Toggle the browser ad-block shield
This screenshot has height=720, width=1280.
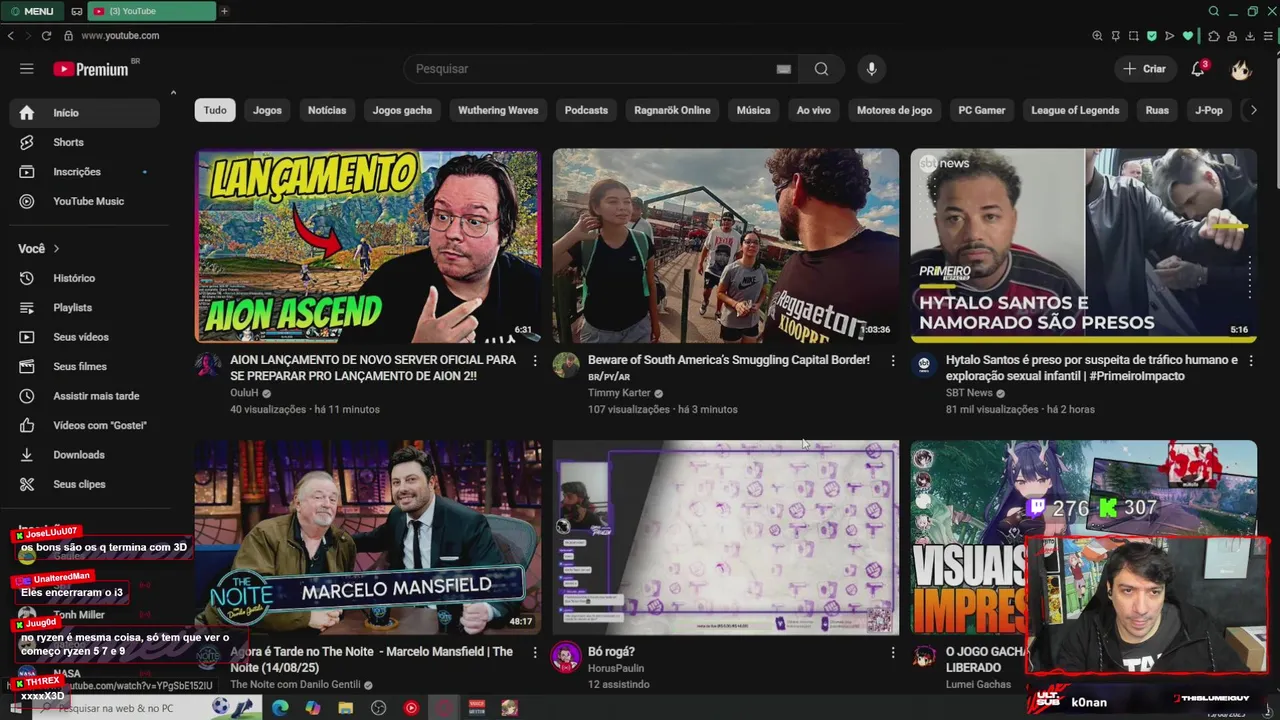click(1152, 36)
